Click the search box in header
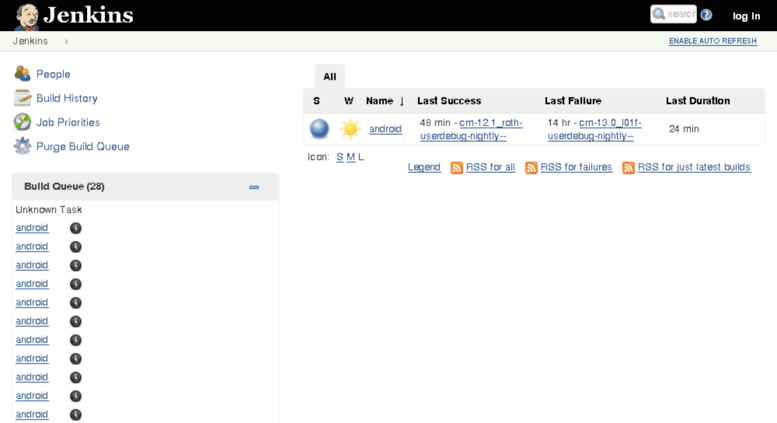This screenshot has height=423, width=777. 673,14
